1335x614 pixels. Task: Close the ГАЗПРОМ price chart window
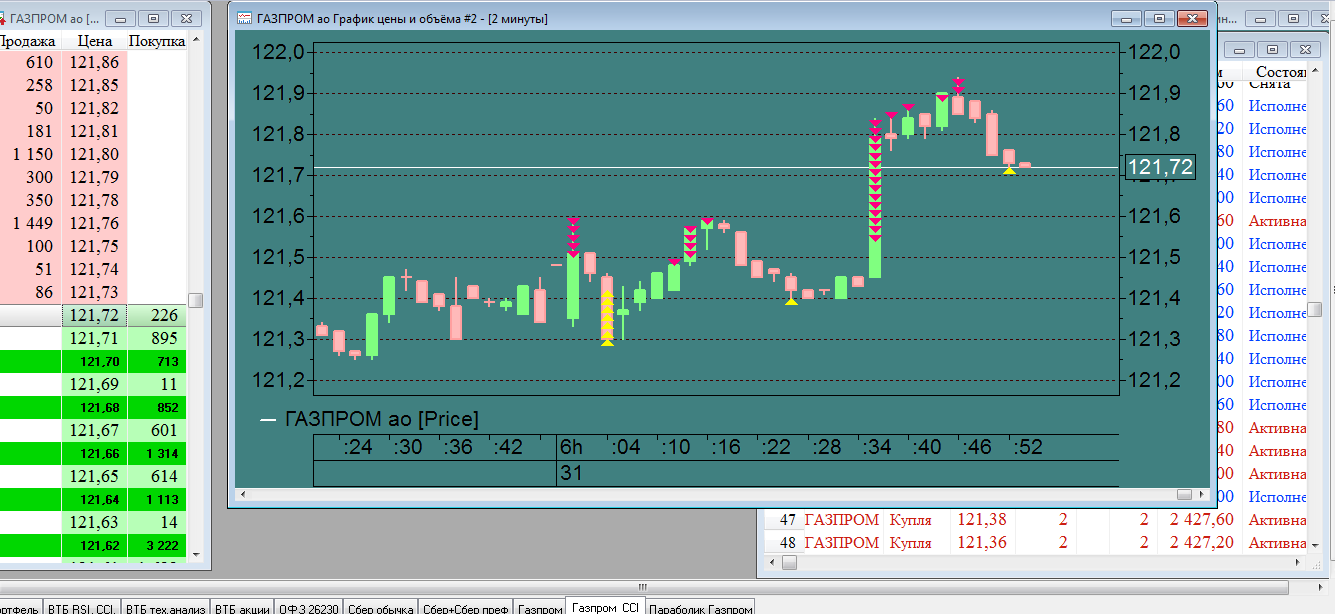click(x=1192, y=18)
